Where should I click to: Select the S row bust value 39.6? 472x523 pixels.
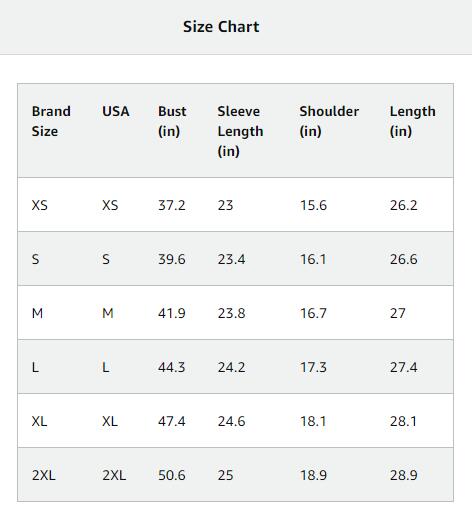(172, 259)
